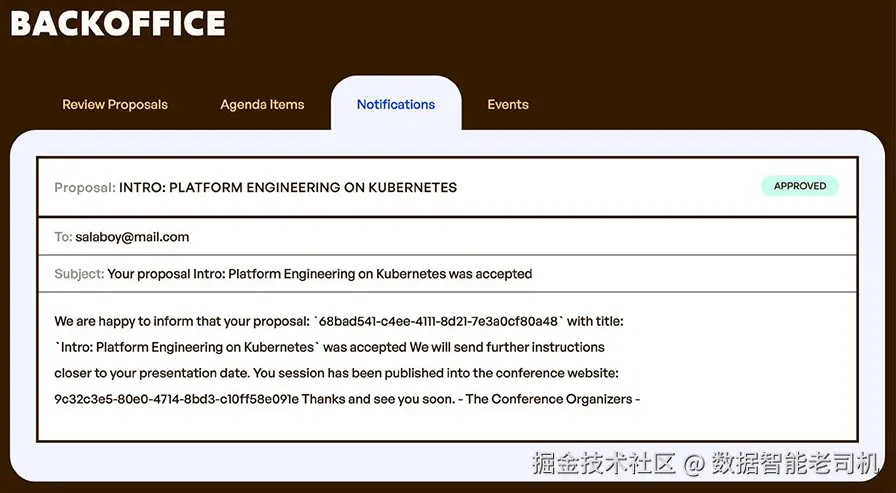
Task: Click the 'To:' field label
Action: point(63,237)
